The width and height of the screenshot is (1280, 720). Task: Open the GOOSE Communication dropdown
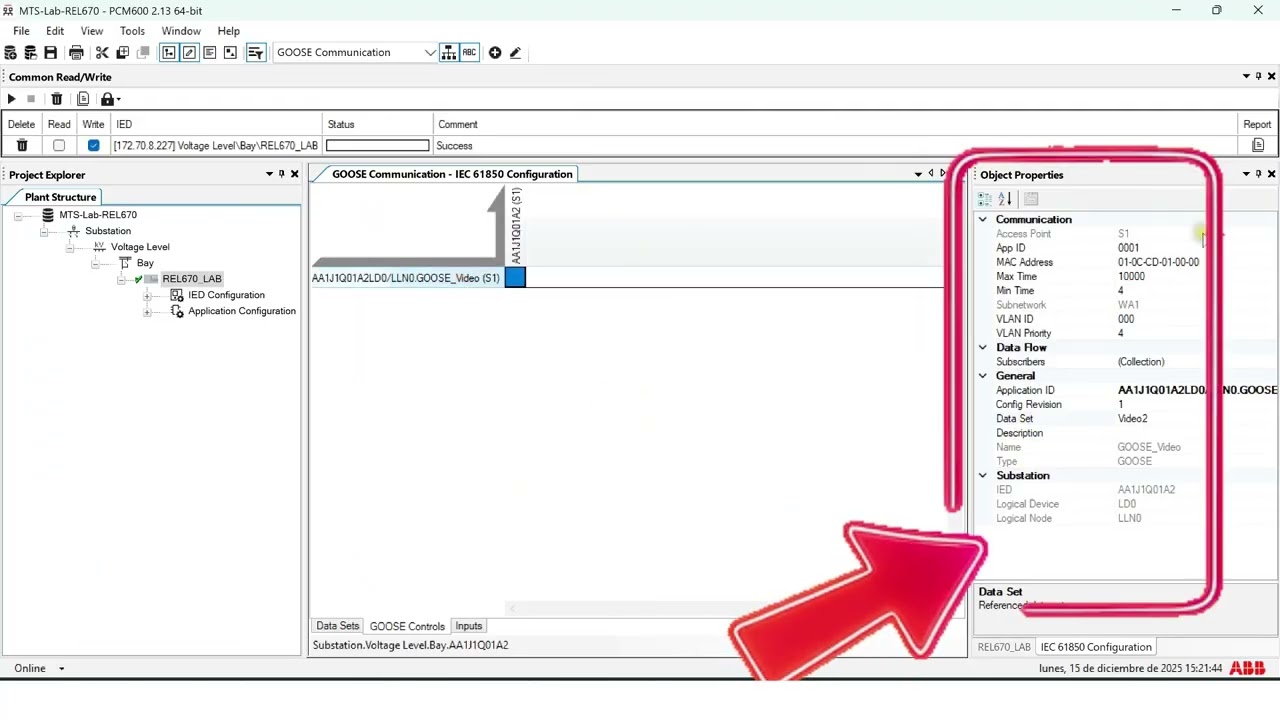click(x=430, y=53)
